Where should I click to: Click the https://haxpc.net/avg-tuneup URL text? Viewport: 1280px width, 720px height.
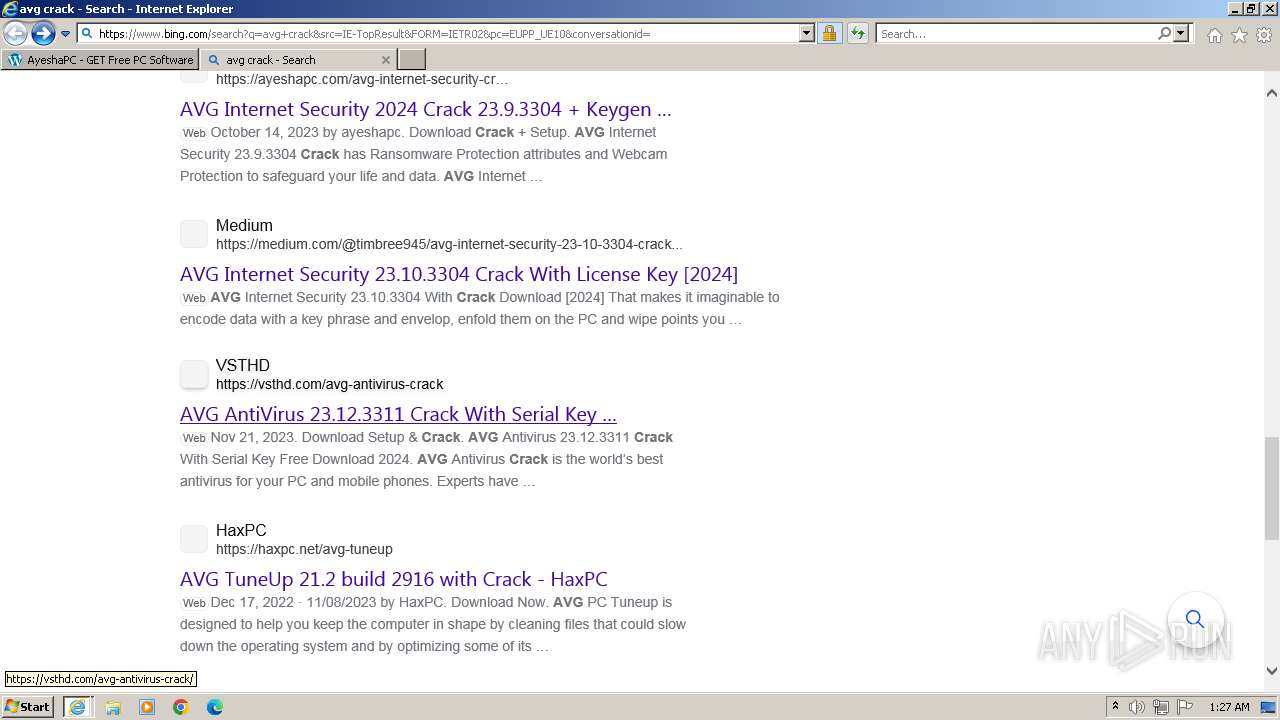coord(304,549)
